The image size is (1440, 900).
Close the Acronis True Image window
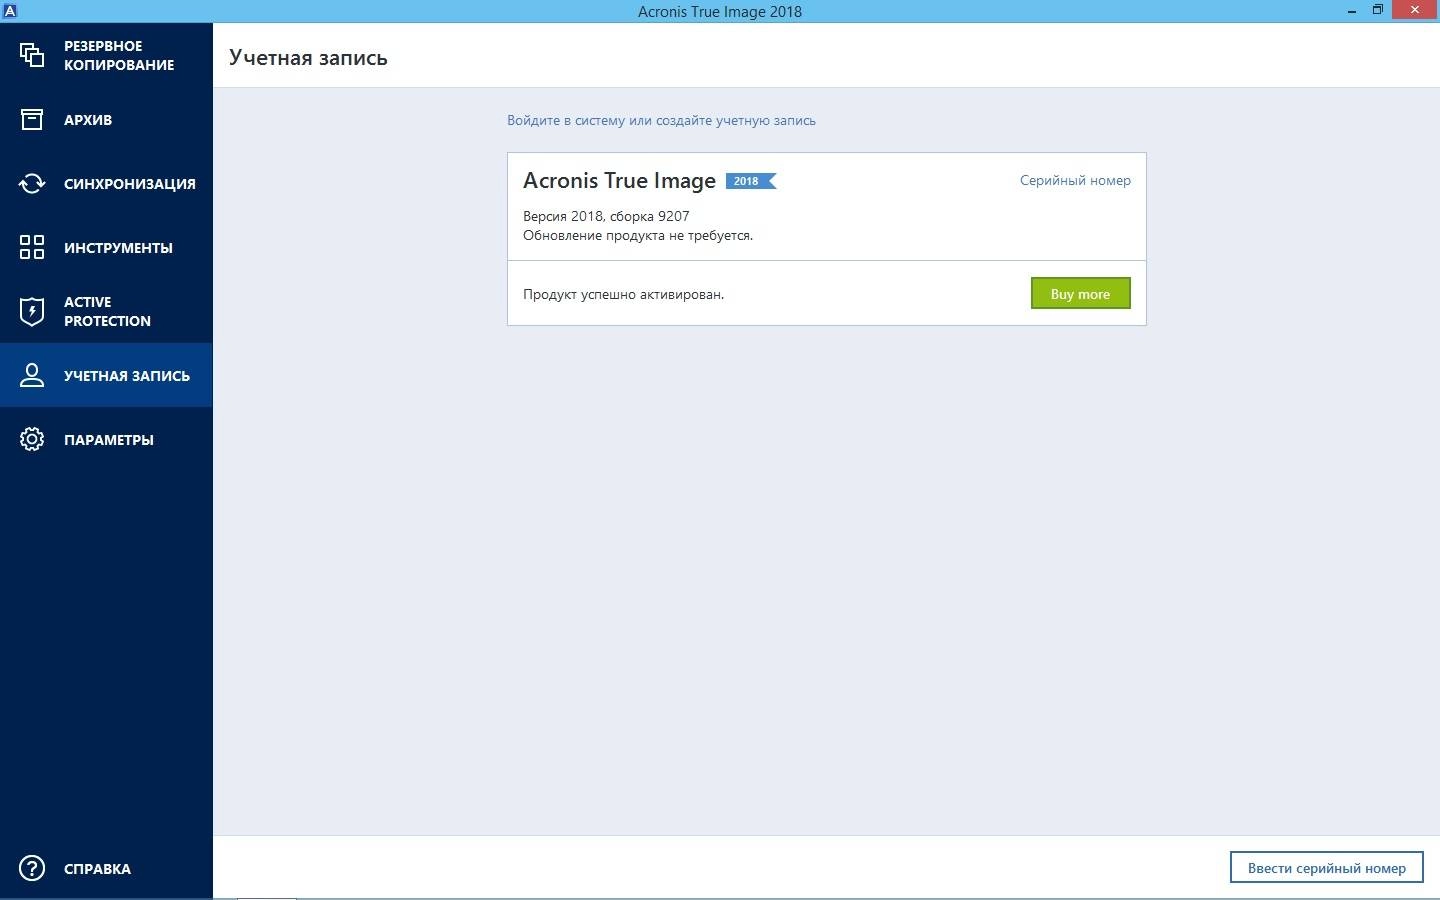pyautogui.click(x=1415, y=10)
